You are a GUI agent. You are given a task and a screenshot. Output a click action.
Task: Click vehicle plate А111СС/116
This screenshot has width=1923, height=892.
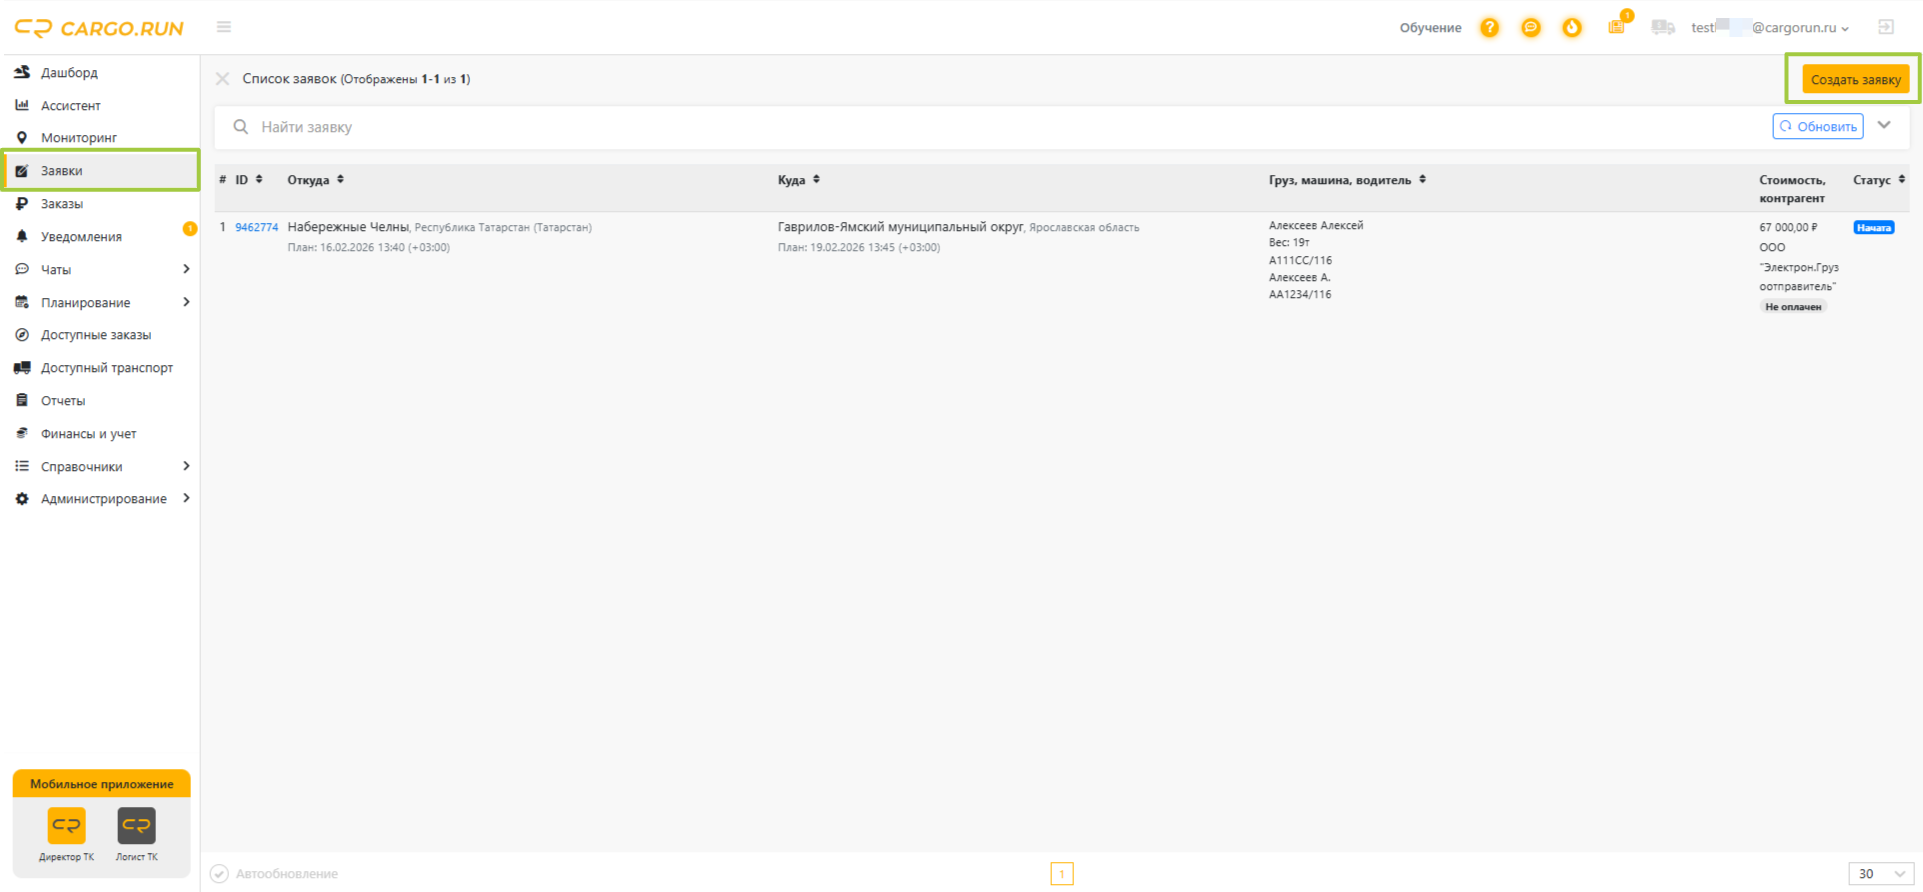1300,260
